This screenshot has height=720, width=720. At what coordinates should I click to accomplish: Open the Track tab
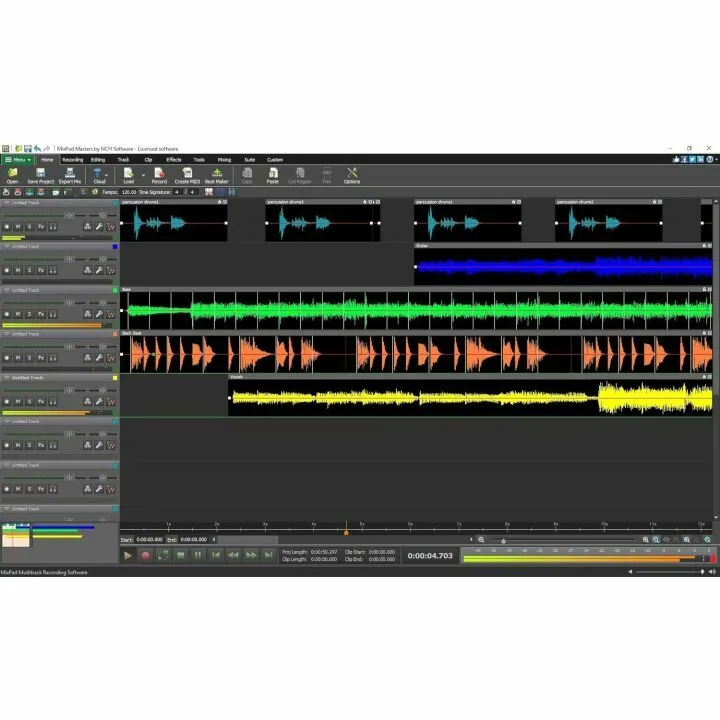click(123, 160)
